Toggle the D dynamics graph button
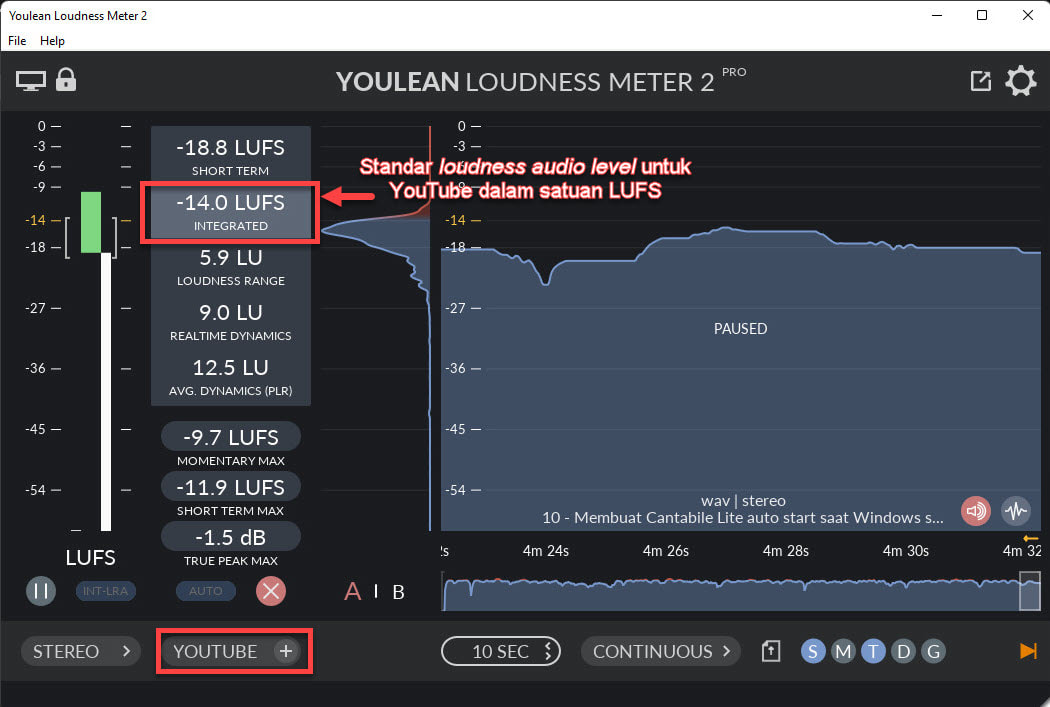 [x=903, y=651]
